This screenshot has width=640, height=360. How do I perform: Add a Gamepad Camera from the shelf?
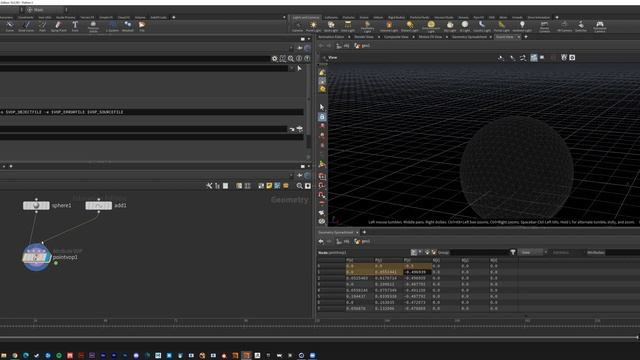pyautogui.click(x=599, y=27)
